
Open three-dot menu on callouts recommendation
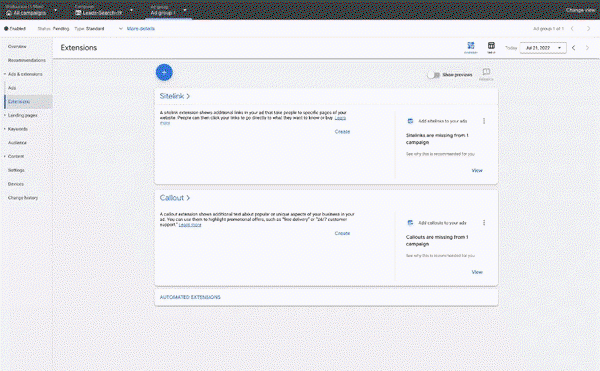point(484,223)
